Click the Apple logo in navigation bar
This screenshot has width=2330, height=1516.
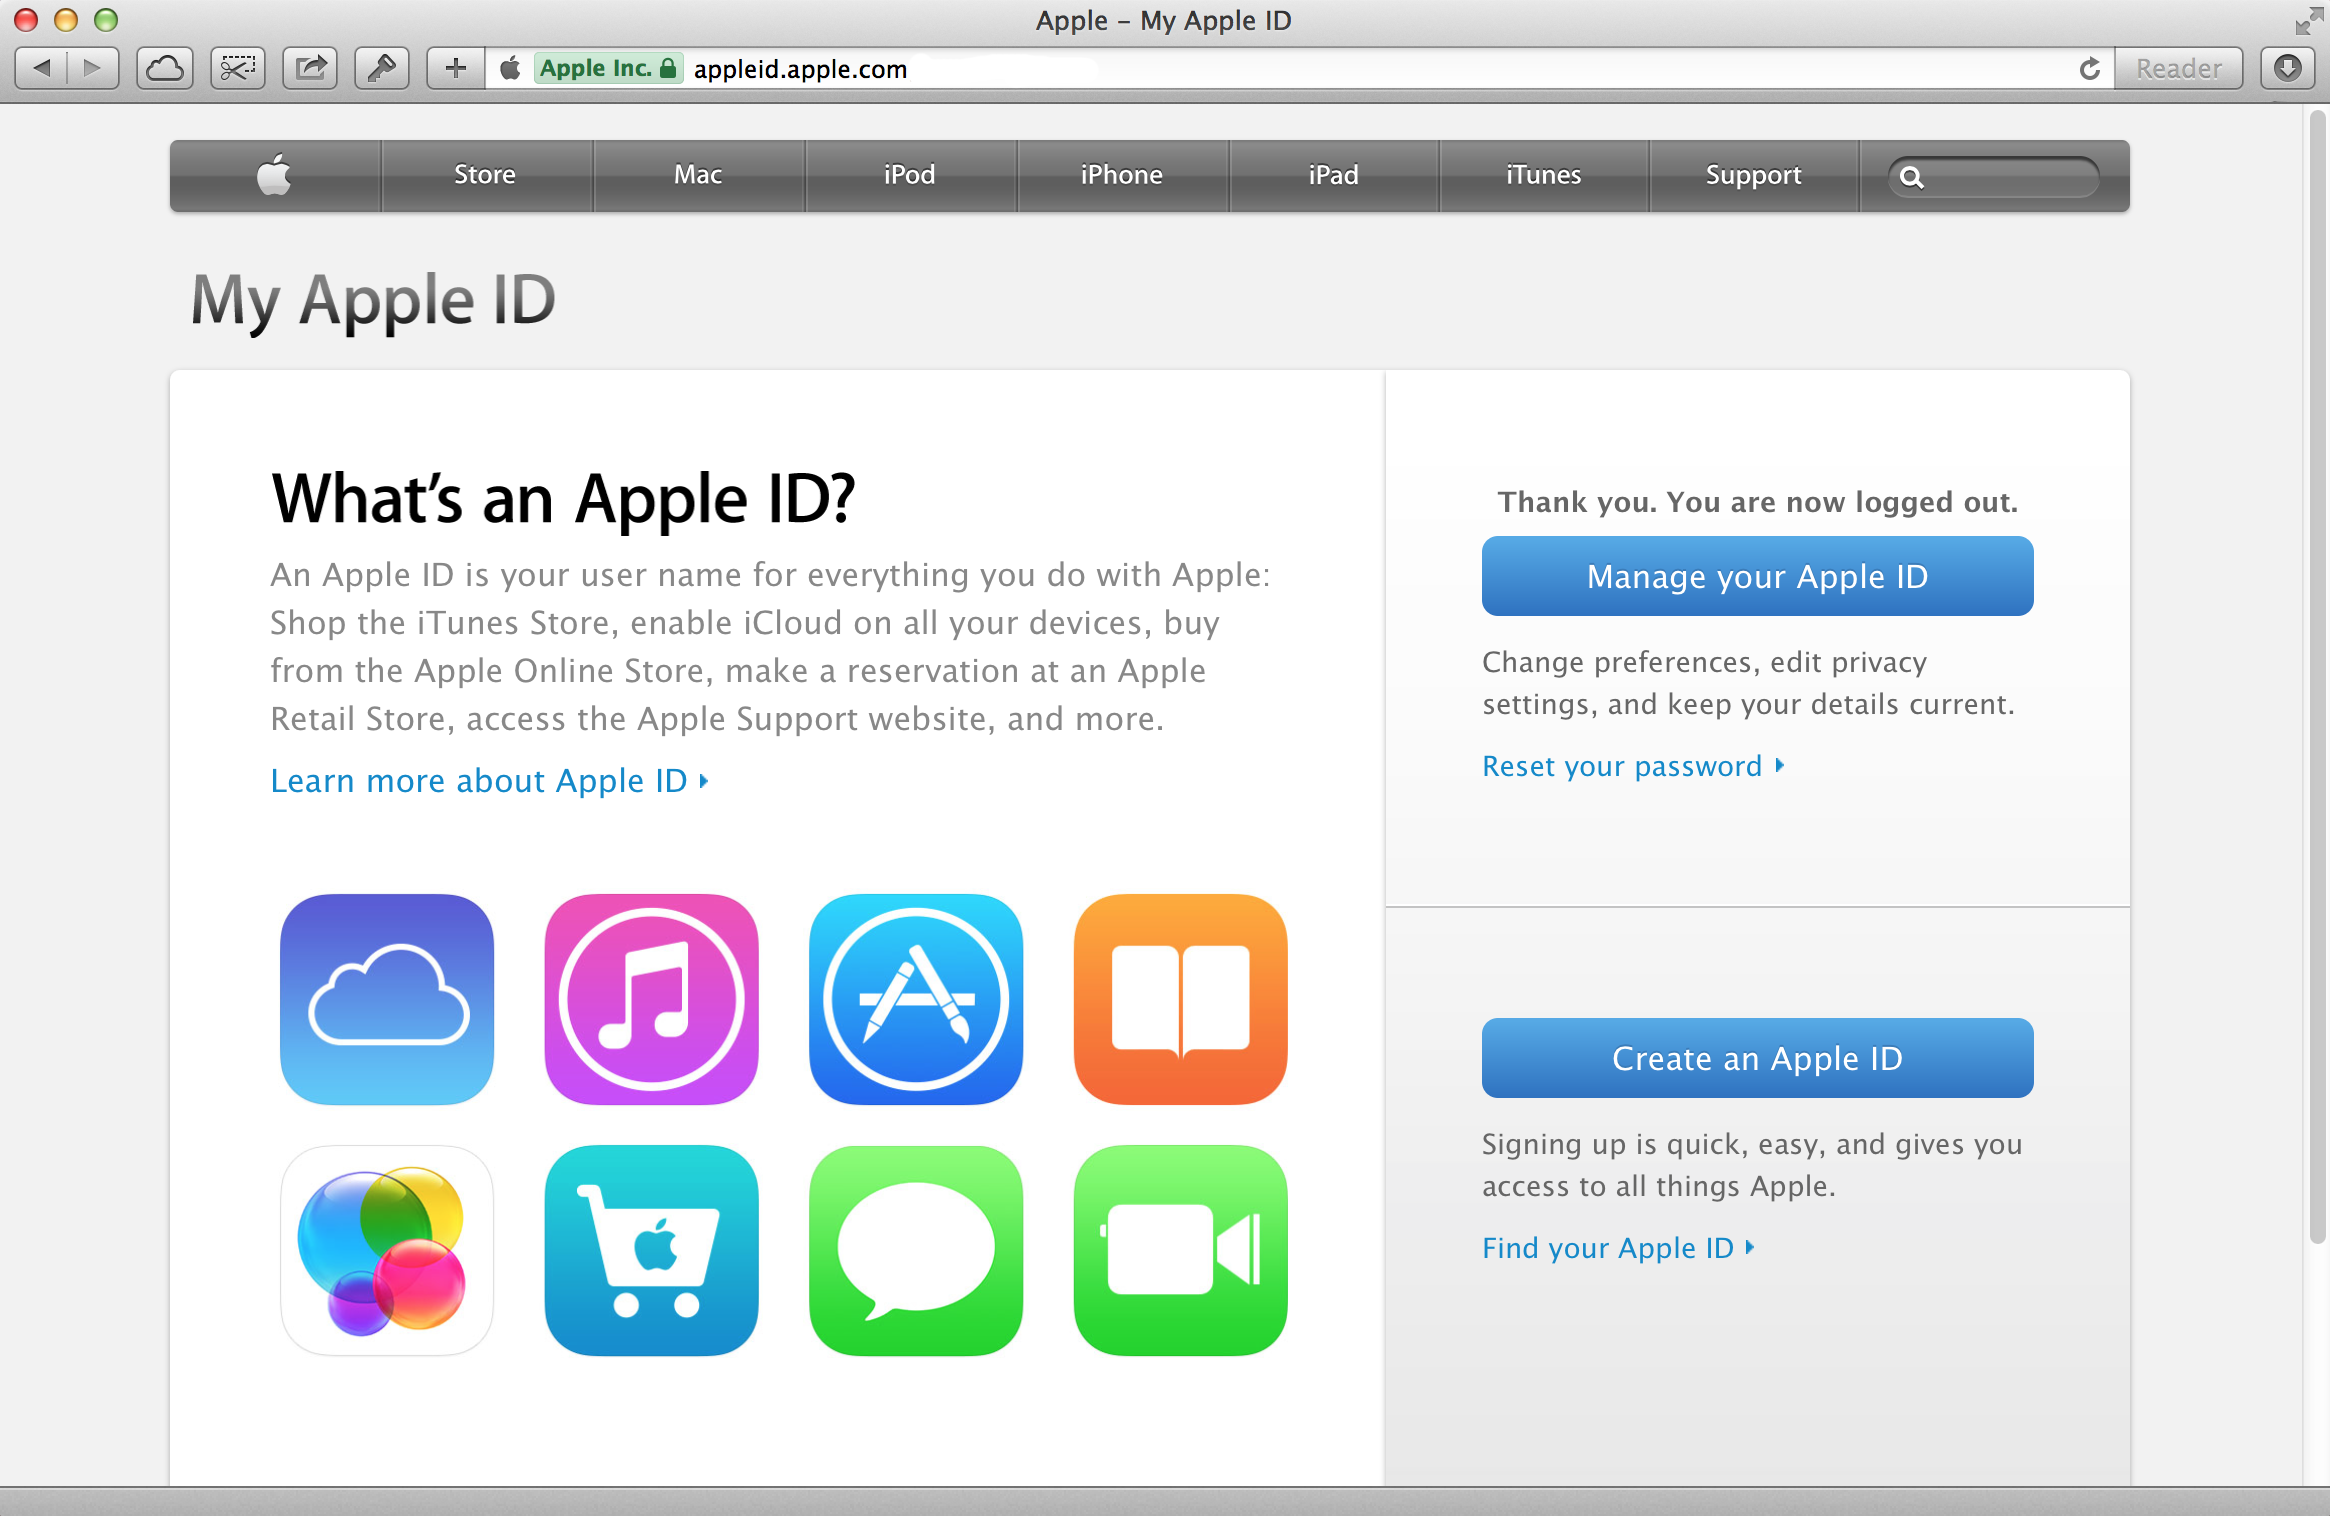[x=275, y=175]
